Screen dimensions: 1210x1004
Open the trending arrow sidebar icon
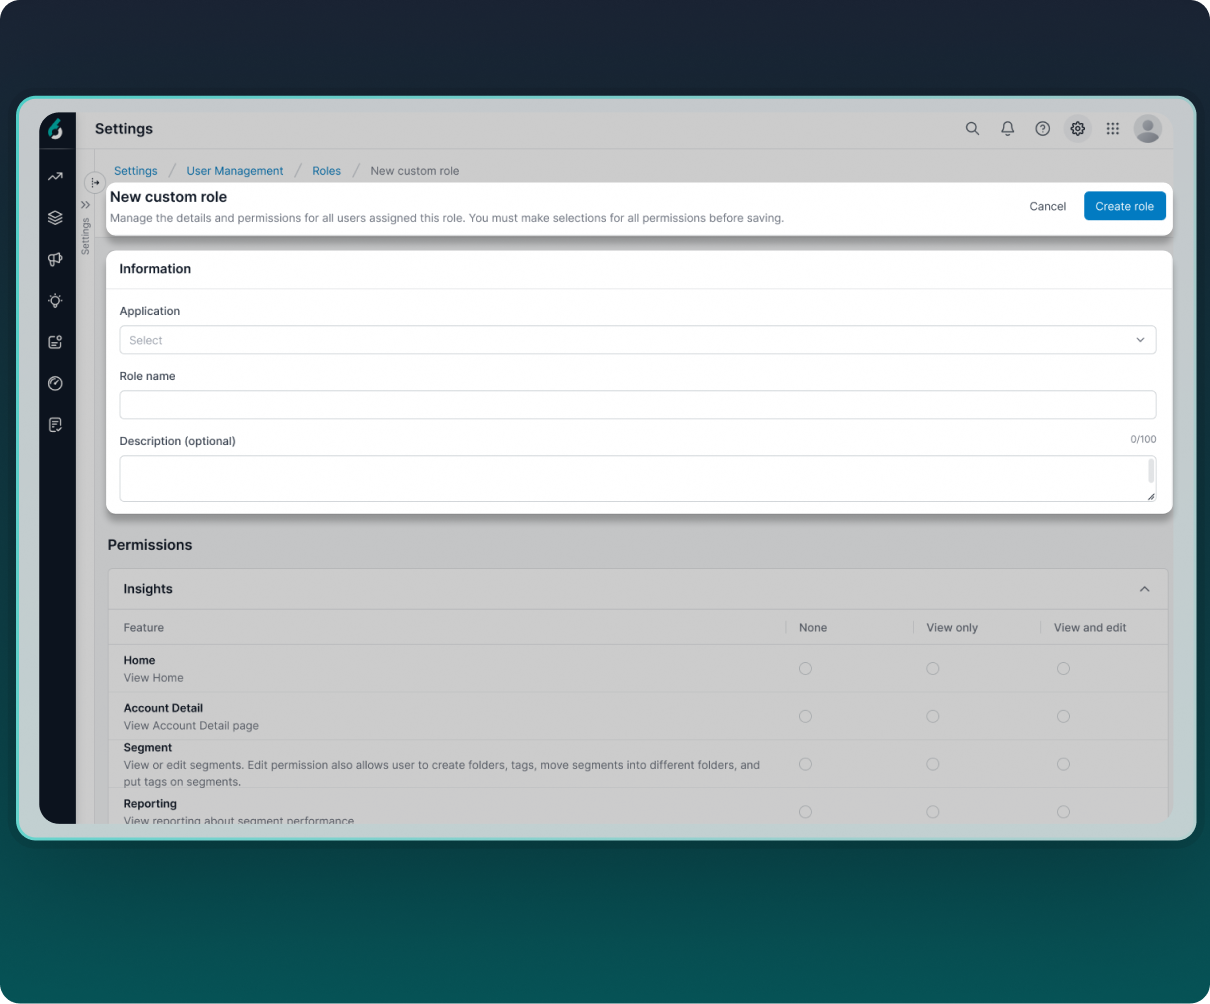[x=55, y=177]
